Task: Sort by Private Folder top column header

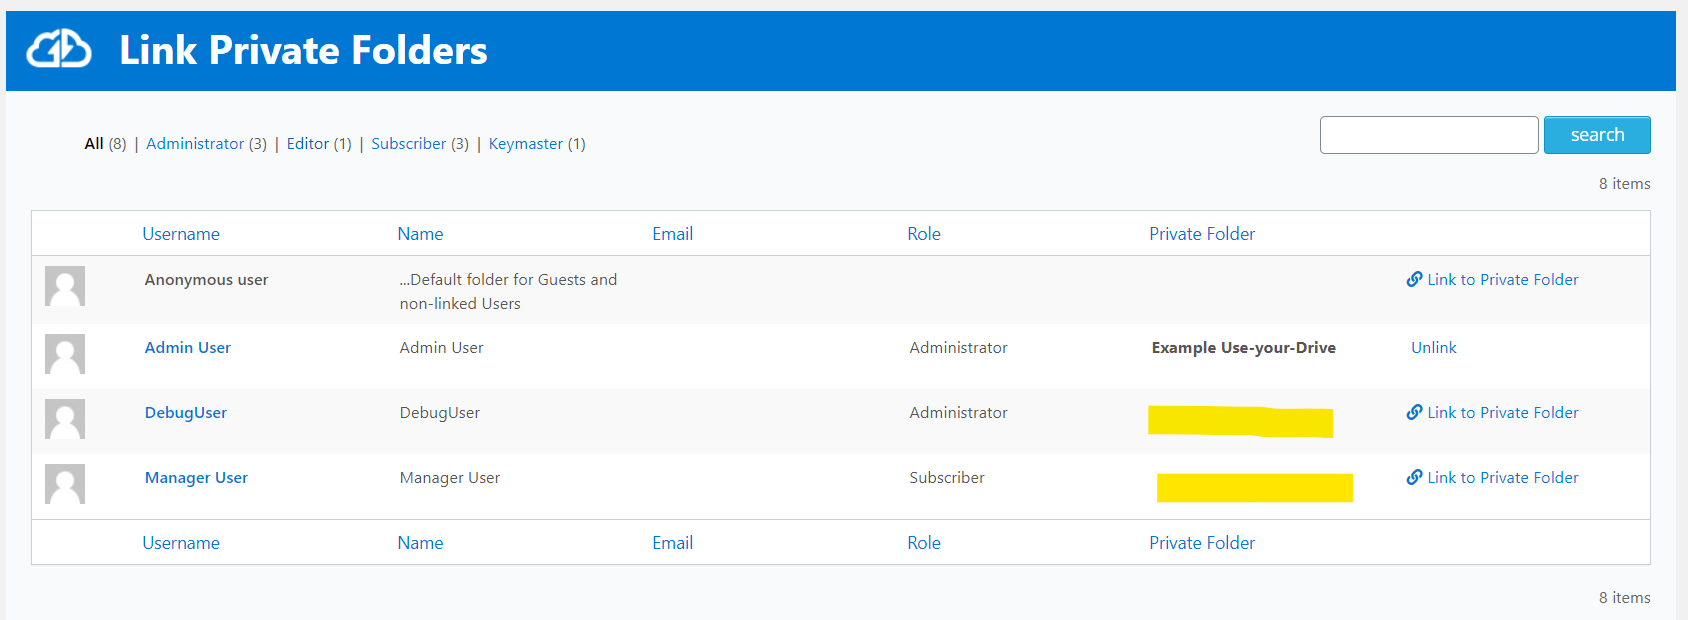Action: click(1201, 234)
